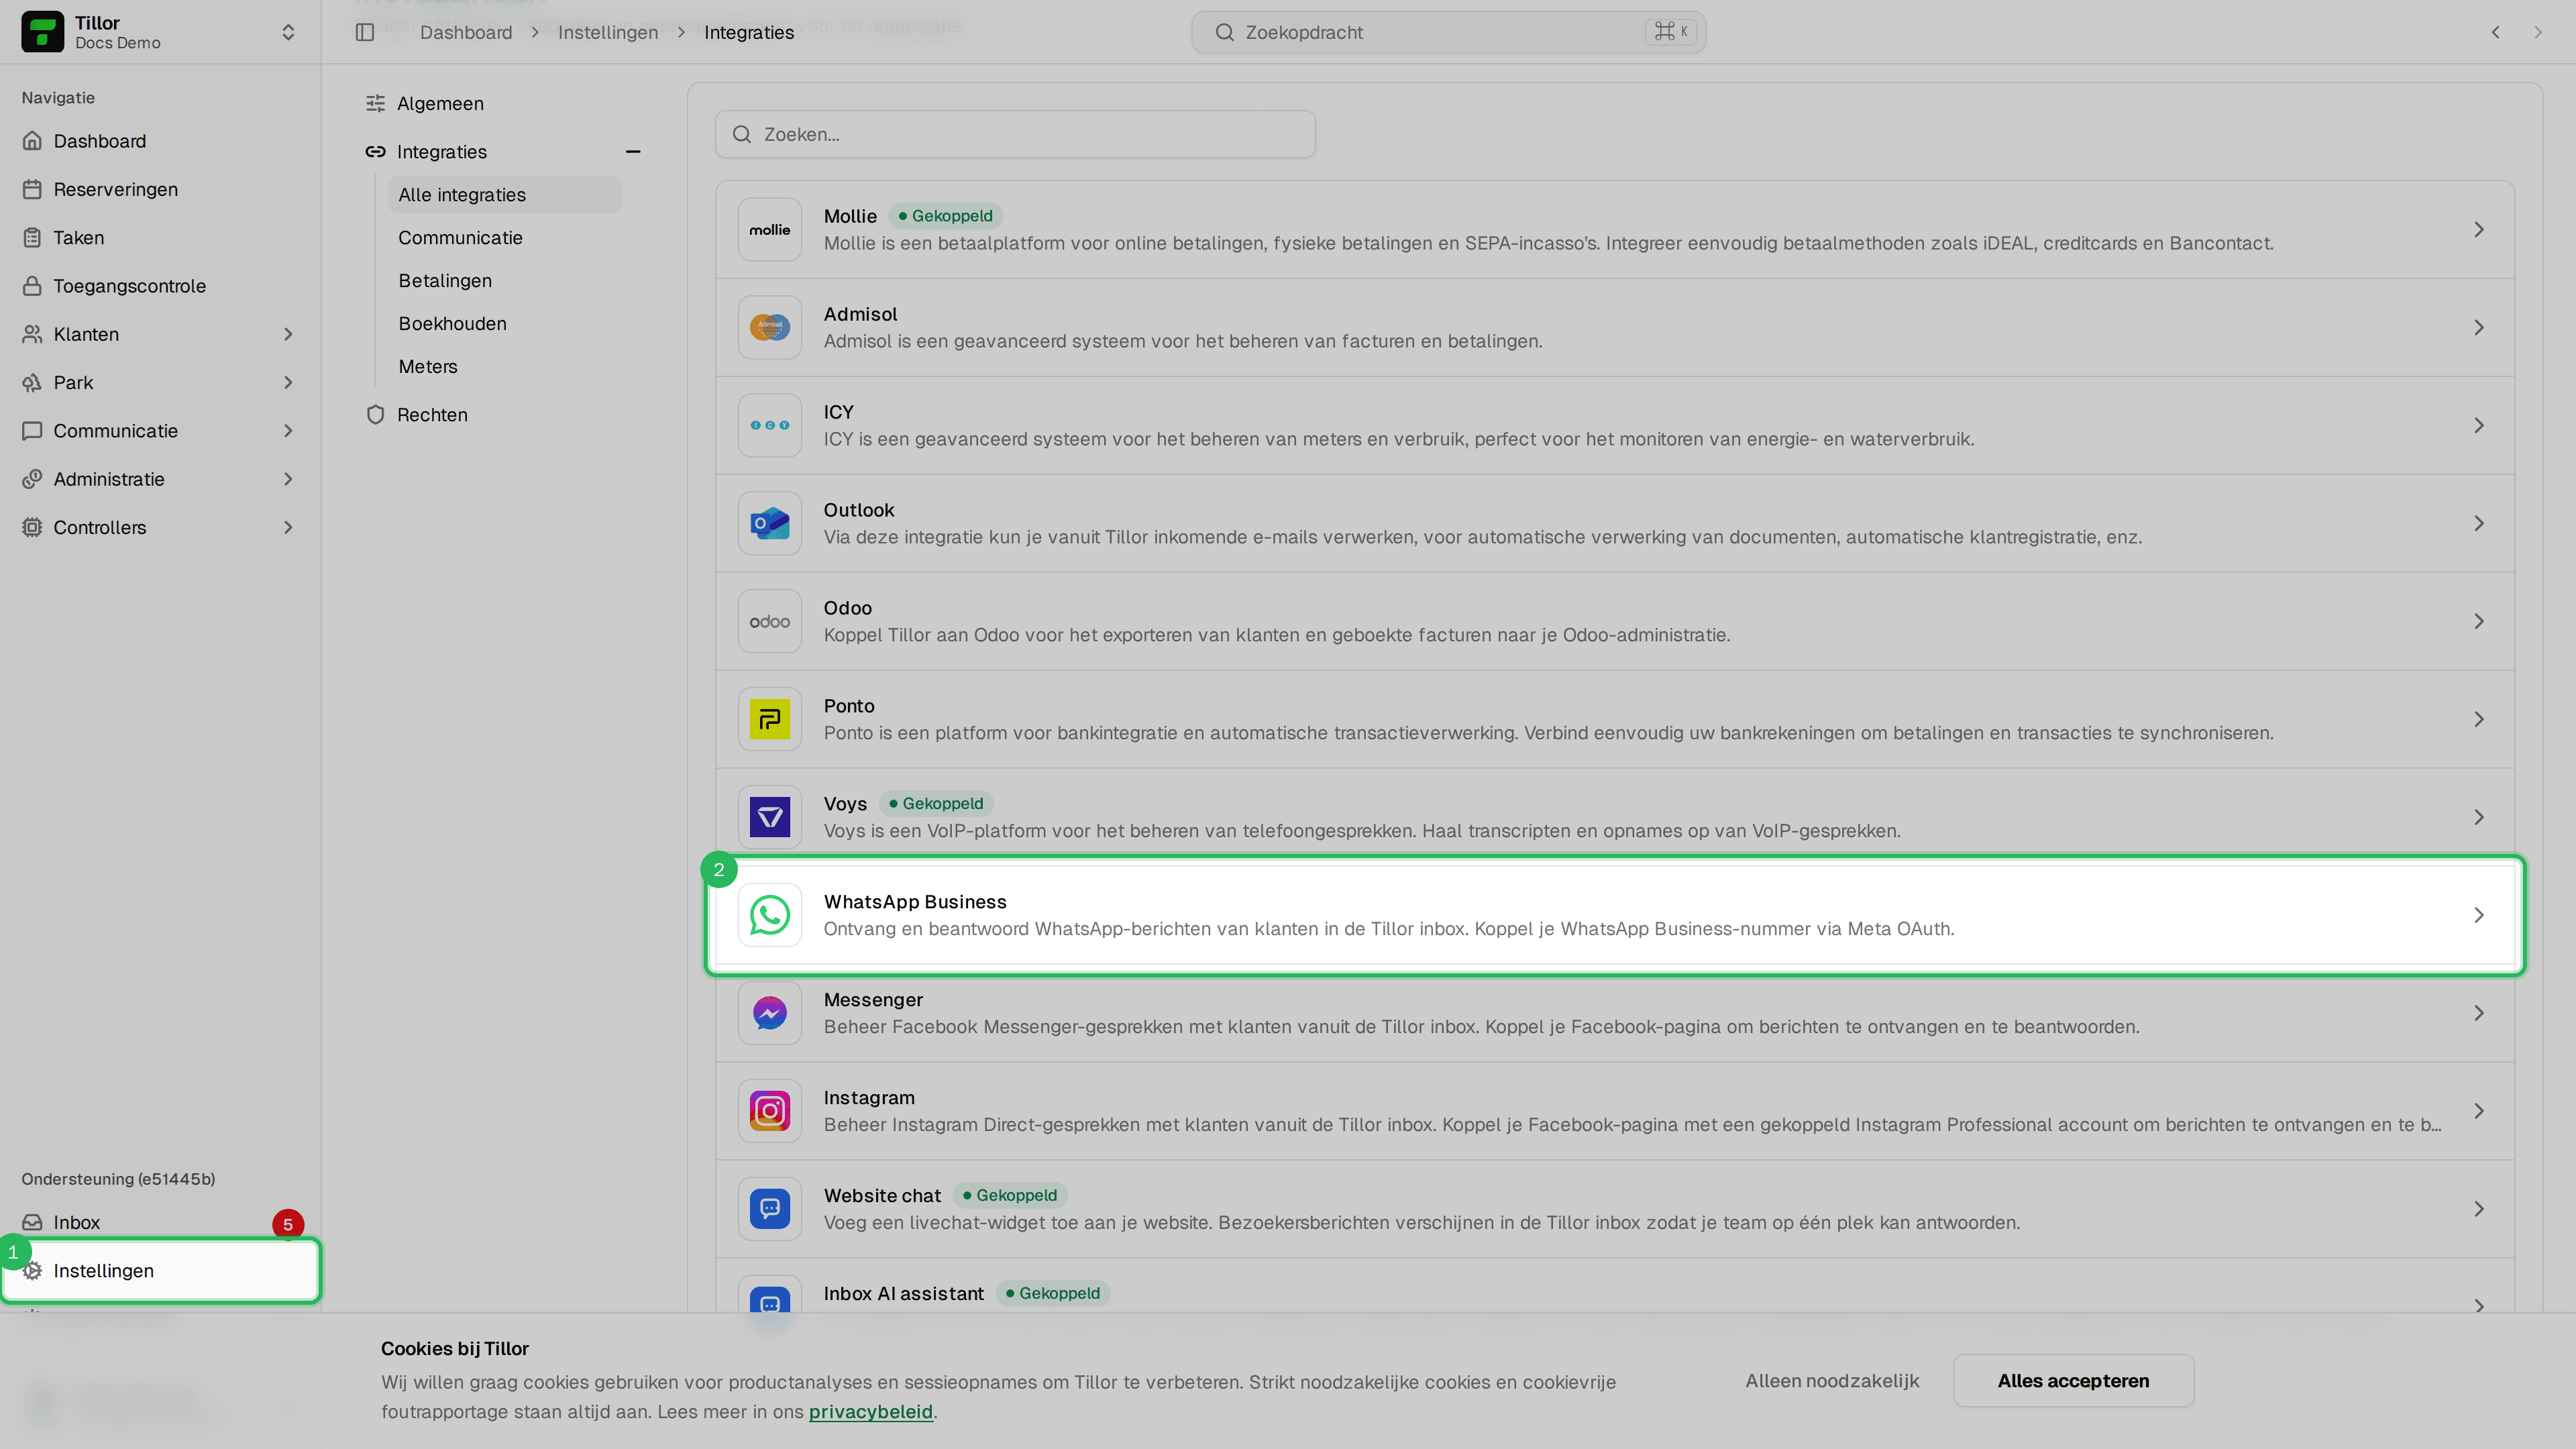The height and width of the screenshot is (1449, 2576).
Task: Click the Gekoppeld badge next to Voys
Action: 936,803
